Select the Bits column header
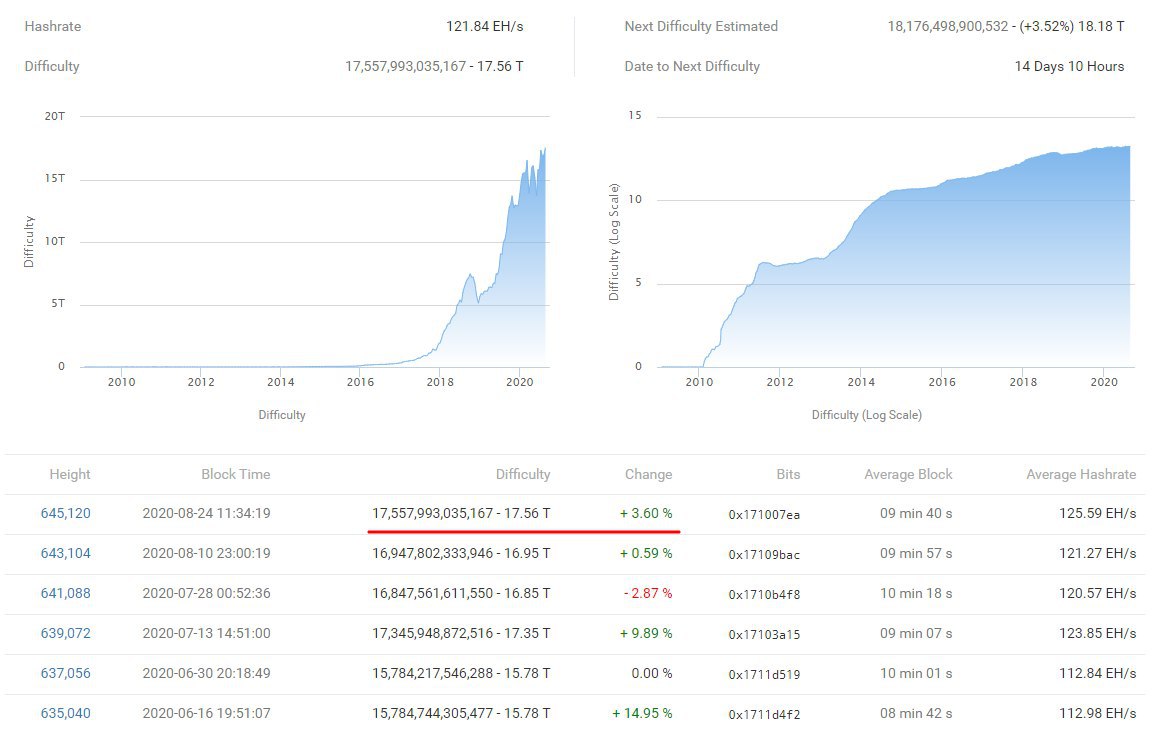This screenshot has height=734, width=1157. click(x=788, y=474)
